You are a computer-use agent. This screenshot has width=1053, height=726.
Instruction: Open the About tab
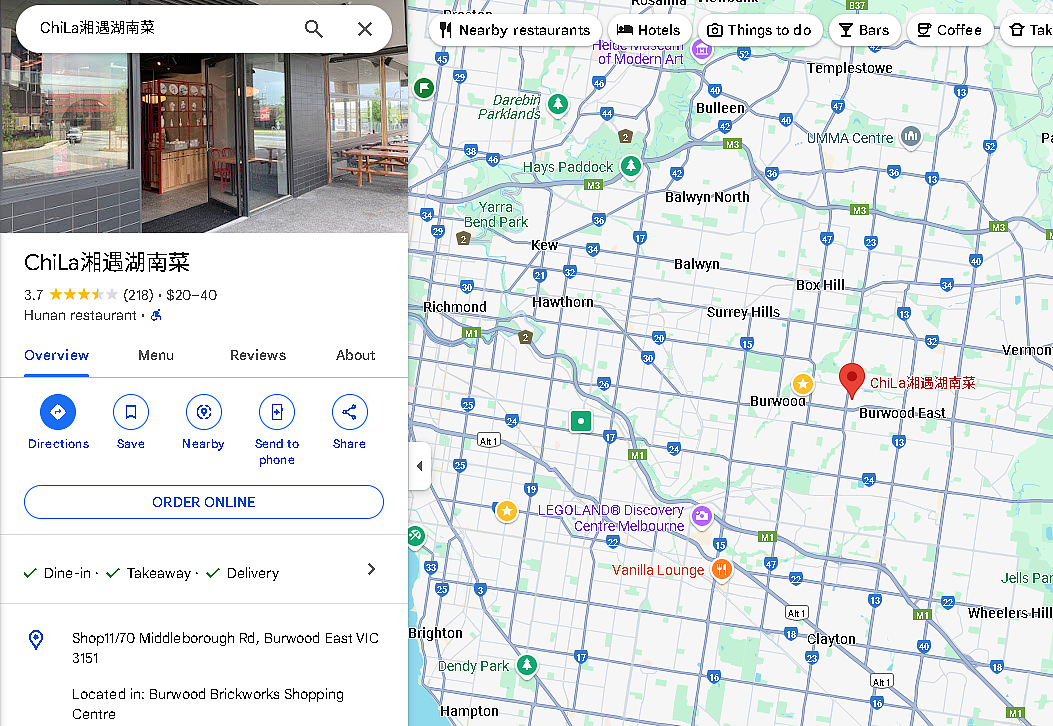pos(355,355)
